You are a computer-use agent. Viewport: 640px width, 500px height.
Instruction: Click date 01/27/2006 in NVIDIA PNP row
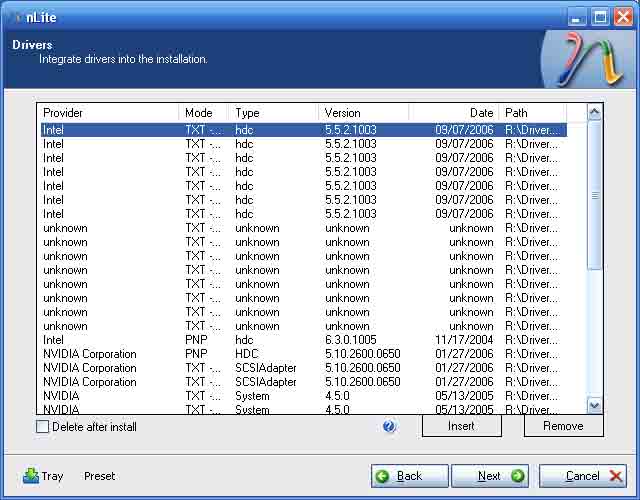point(464,354)
